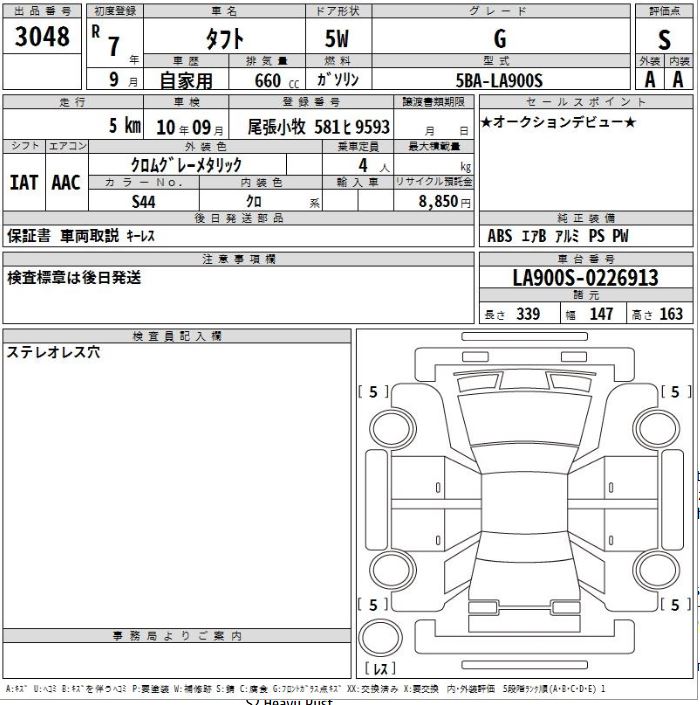
Task: Click the grade value G
Action: point(500,39)
